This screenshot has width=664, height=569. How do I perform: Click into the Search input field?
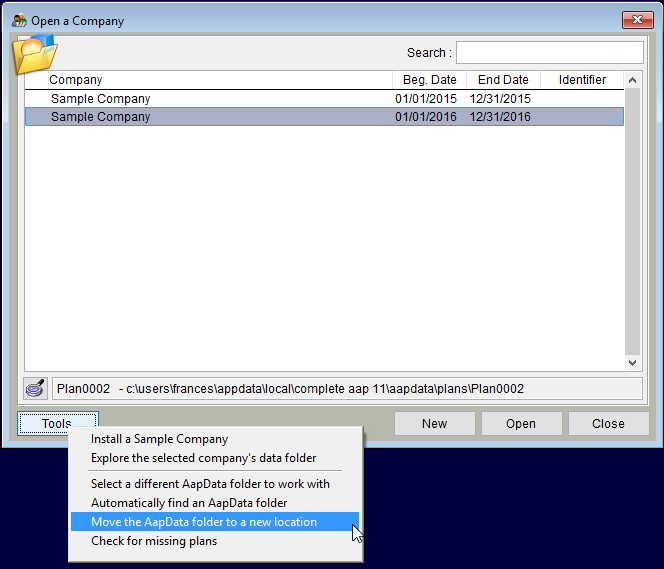point(550,52)
